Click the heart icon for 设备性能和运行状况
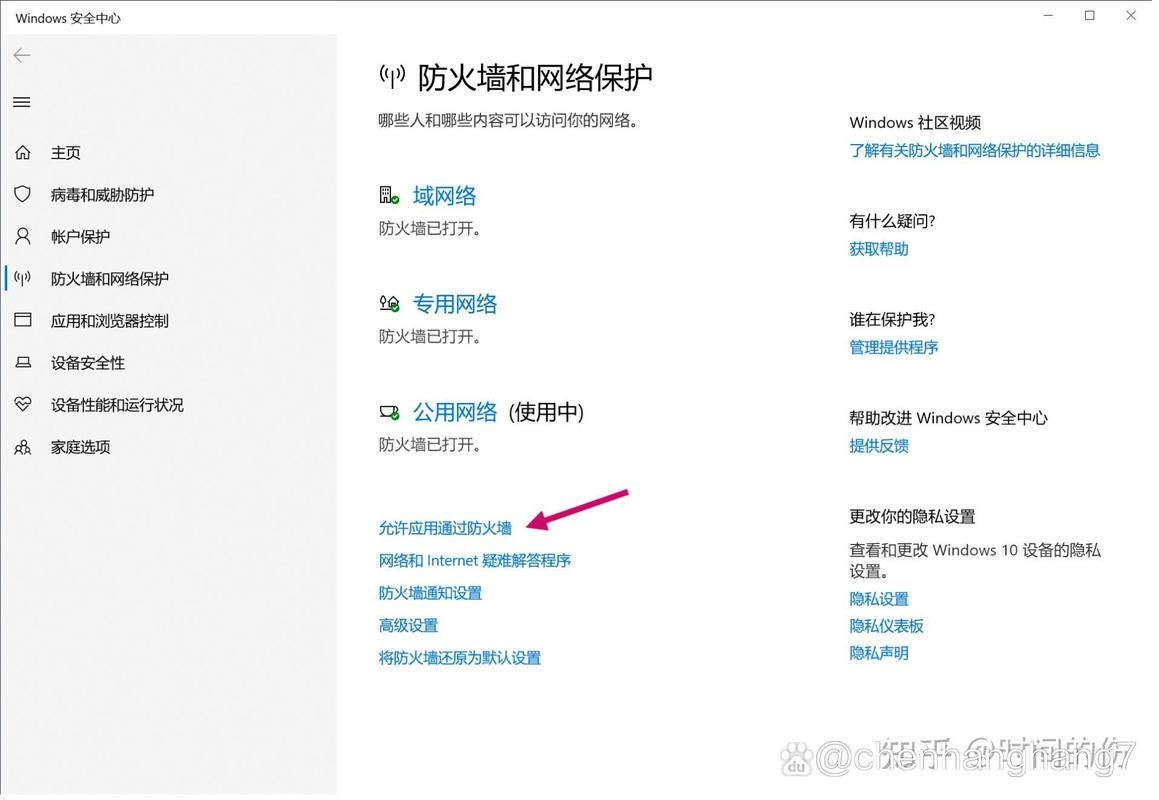 coord(23,404)
